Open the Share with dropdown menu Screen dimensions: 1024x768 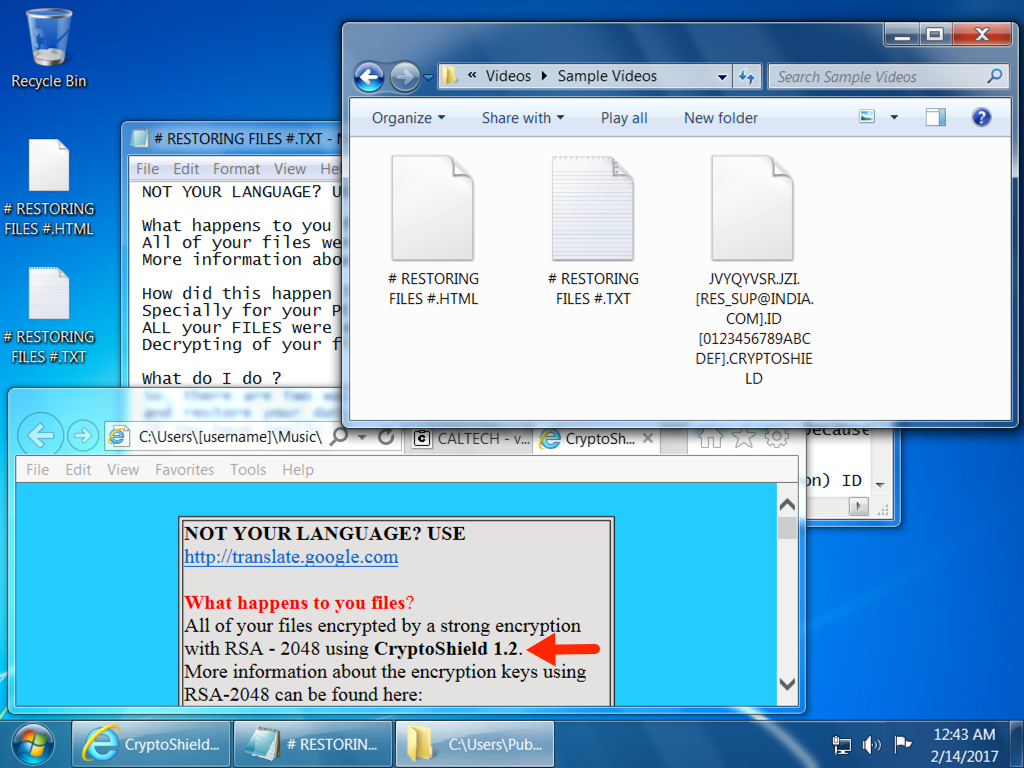[522, 118]
